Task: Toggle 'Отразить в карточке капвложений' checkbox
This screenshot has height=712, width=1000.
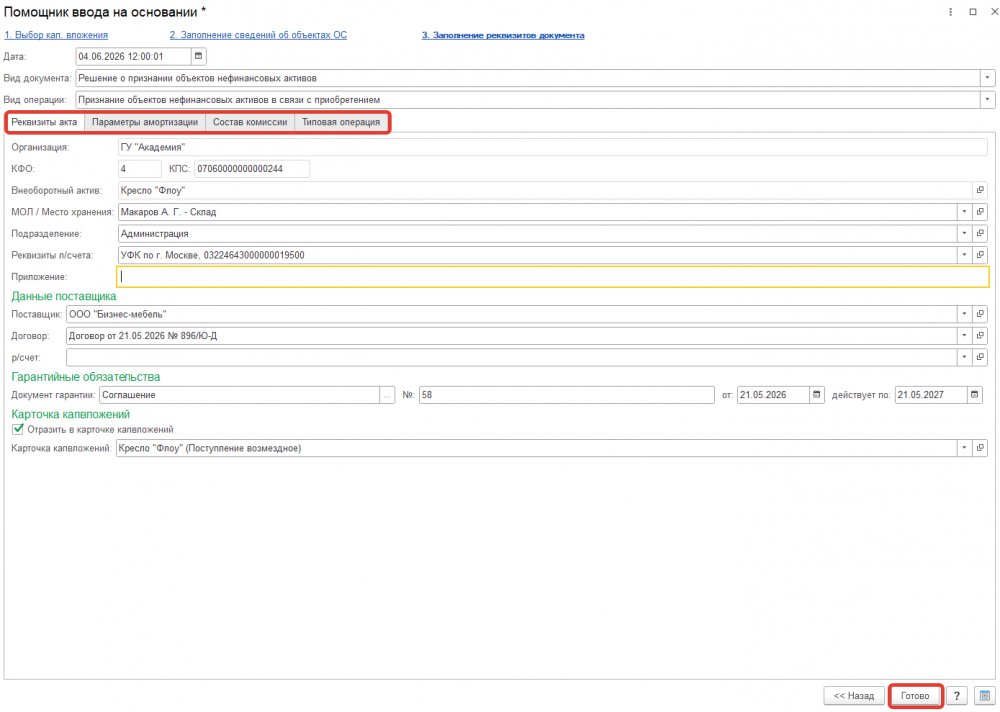Action: [x=18, y=429]
